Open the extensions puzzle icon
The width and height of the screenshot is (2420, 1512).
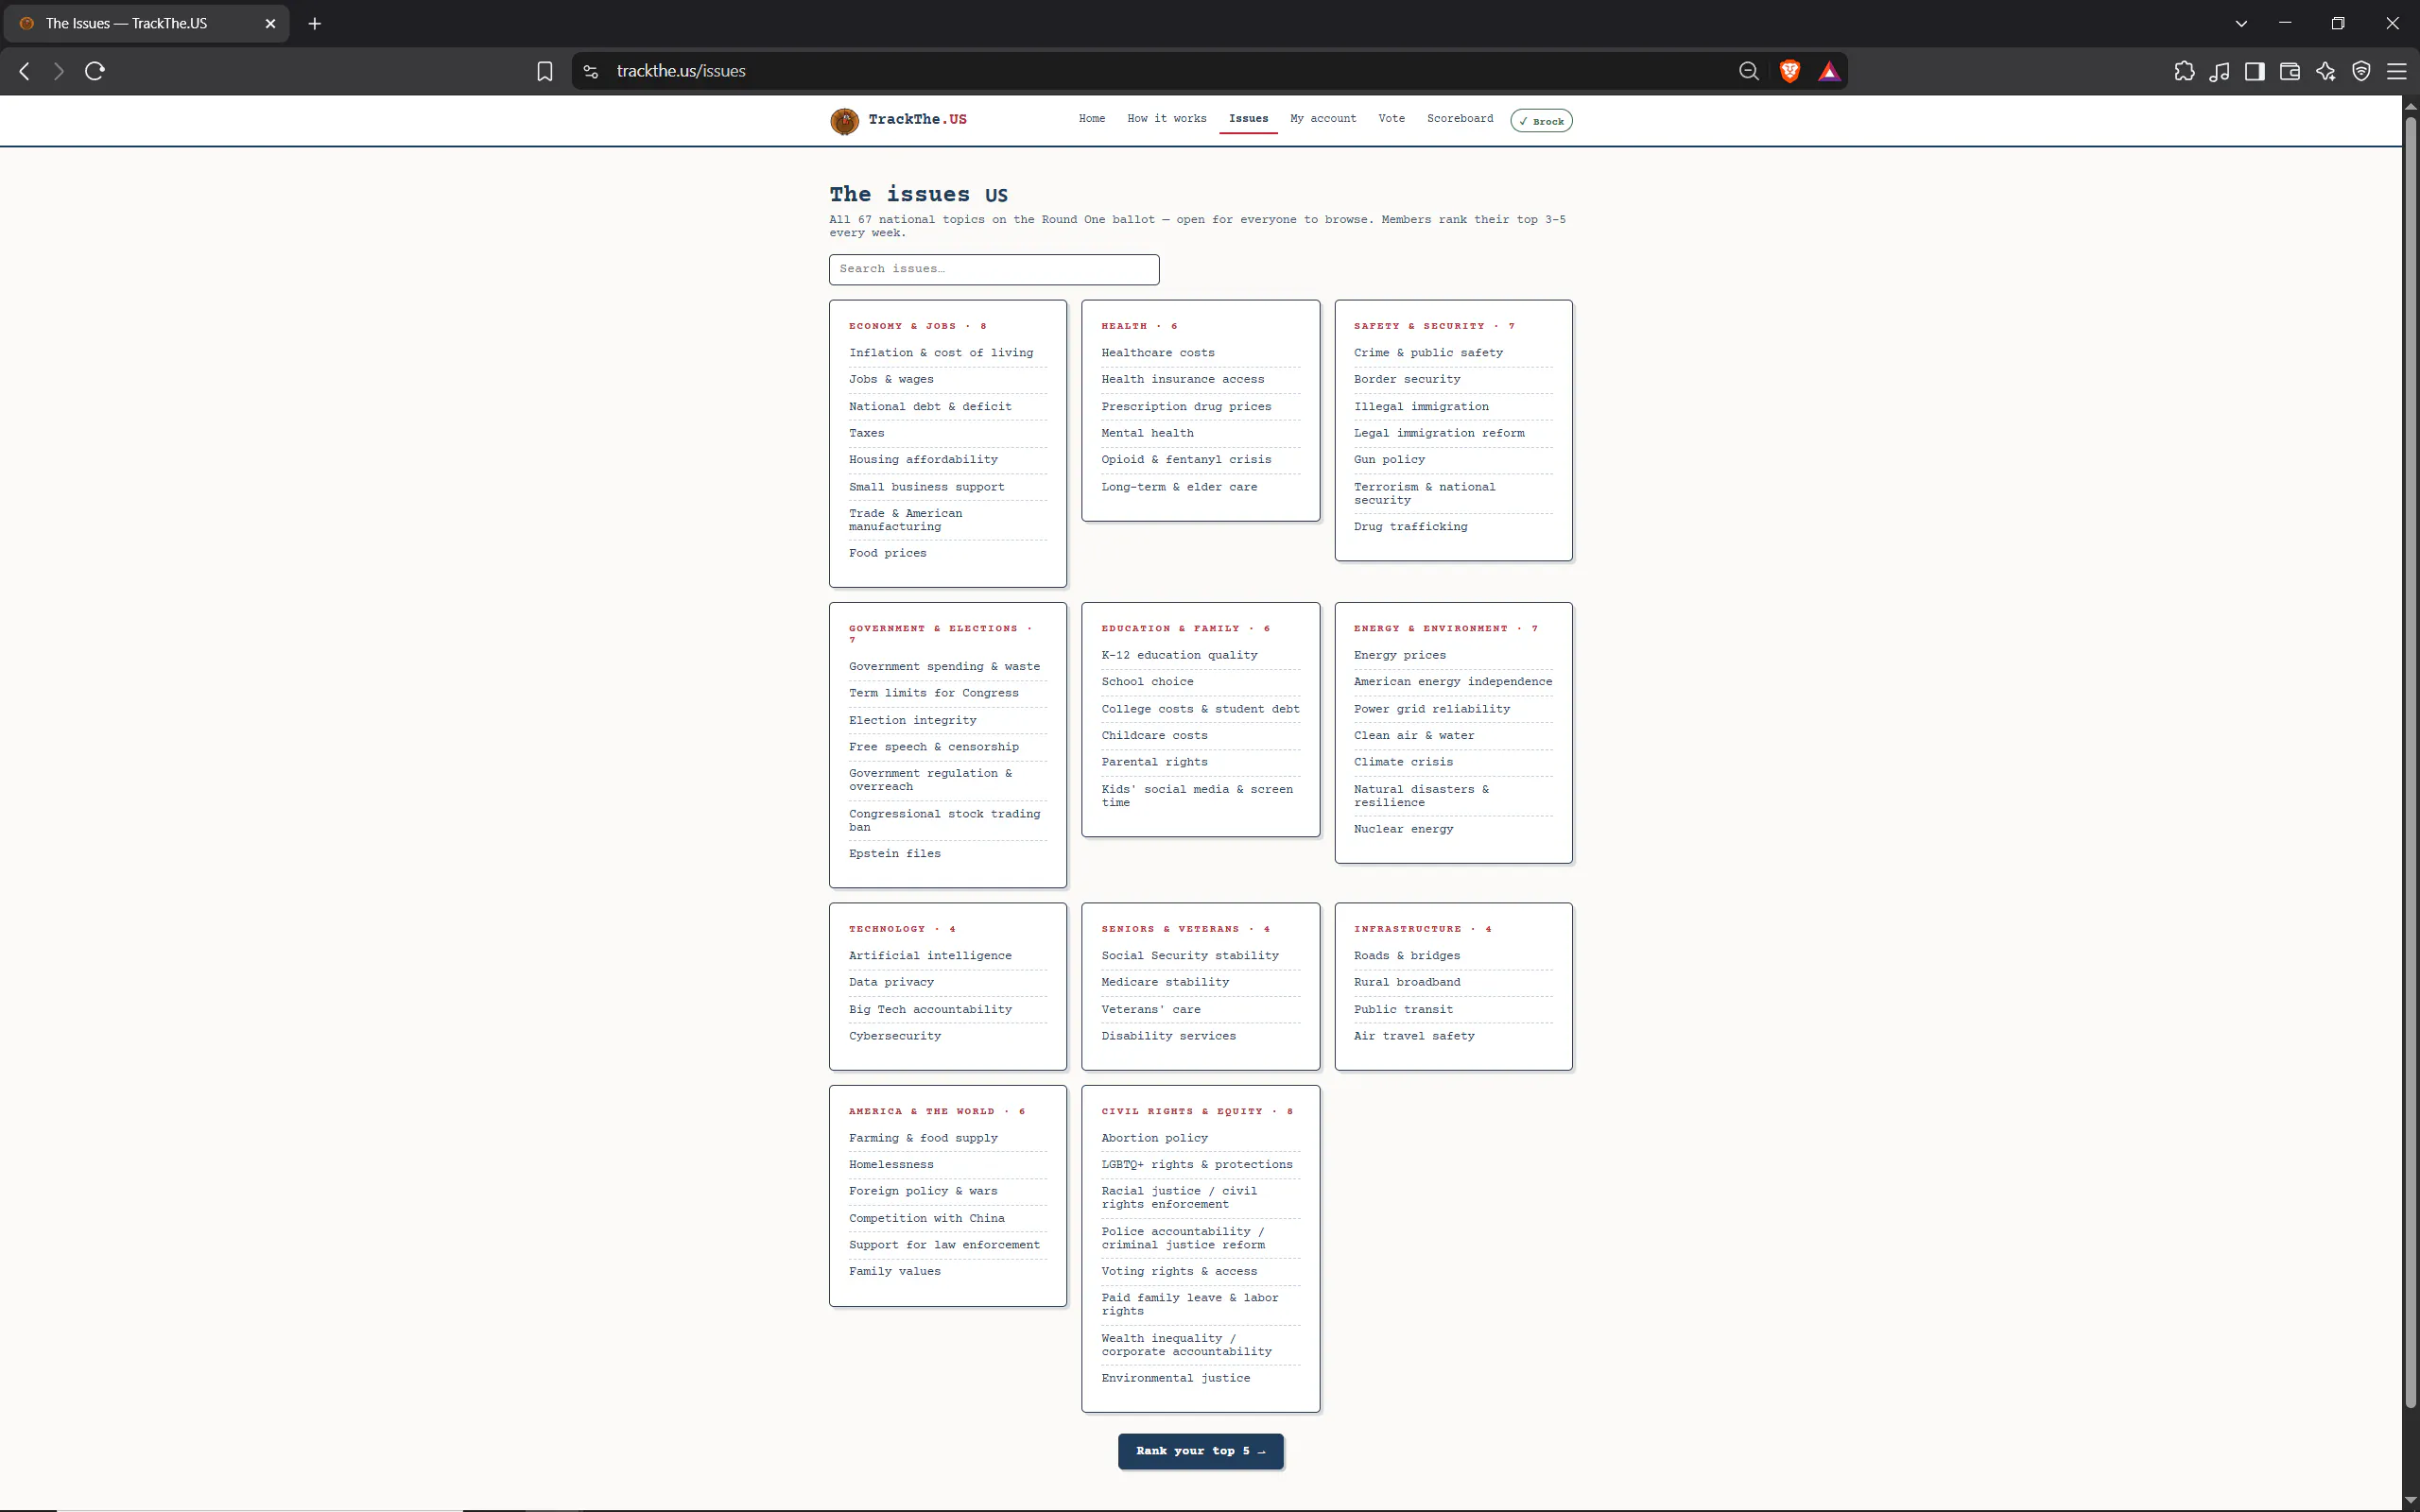(2185, 71)
